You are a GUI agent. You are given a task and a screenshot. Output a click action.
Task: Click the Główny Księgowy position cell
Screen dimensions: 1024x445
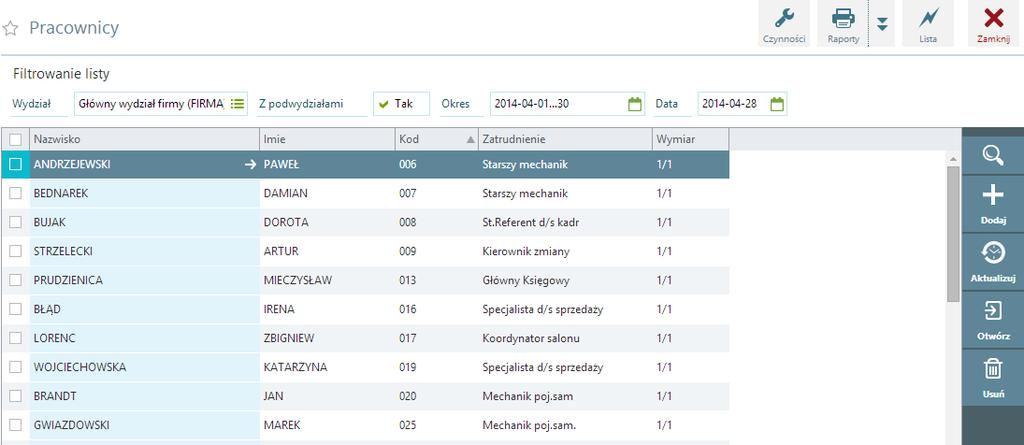565,280
